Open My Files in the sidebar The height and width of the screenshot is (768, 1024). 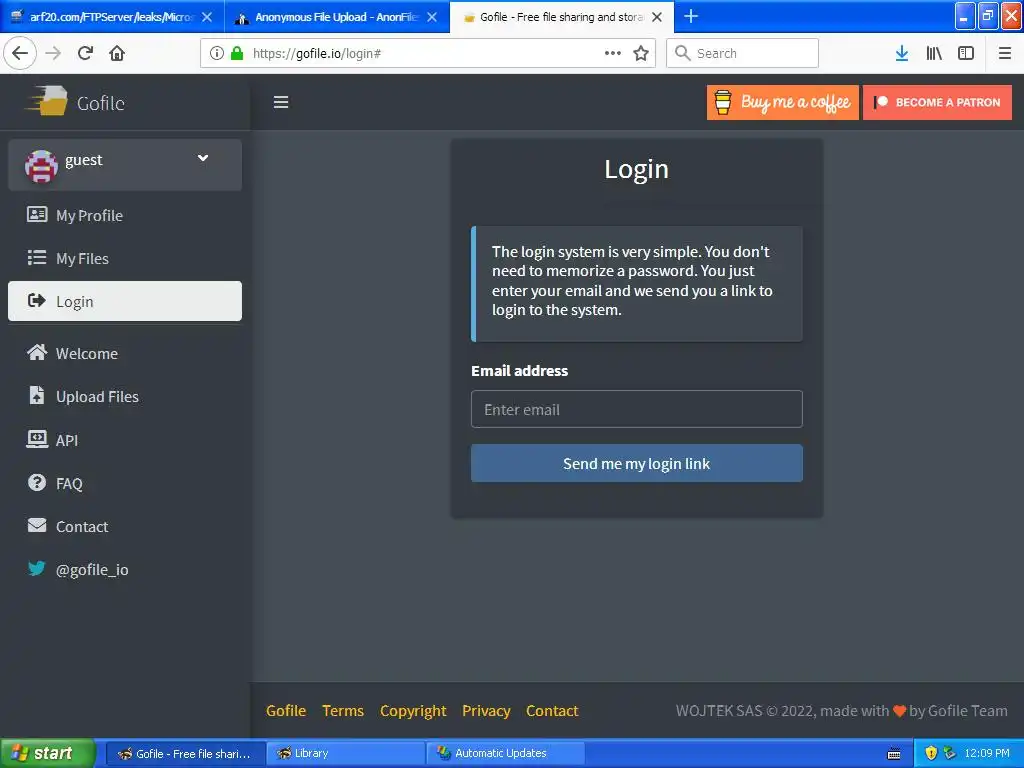coord(125,258)
